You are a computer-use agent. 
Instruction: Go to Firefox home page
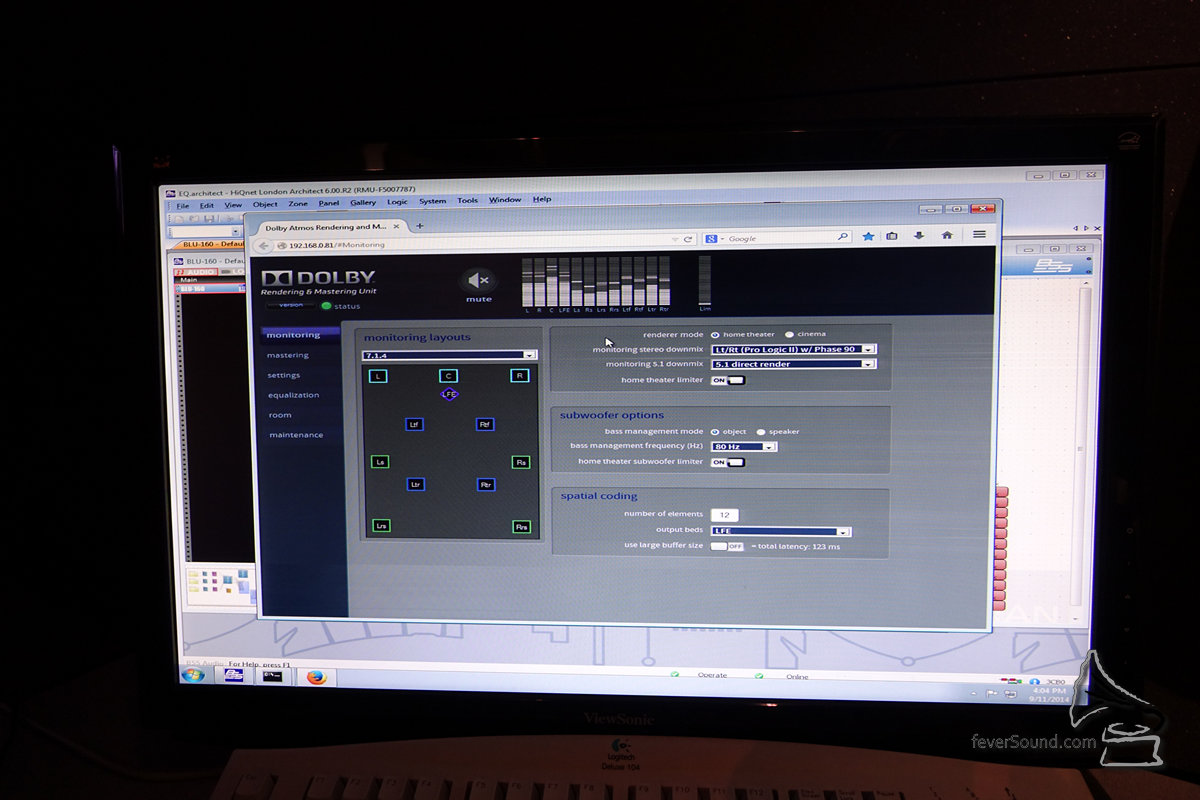click(x=946, y=235)
